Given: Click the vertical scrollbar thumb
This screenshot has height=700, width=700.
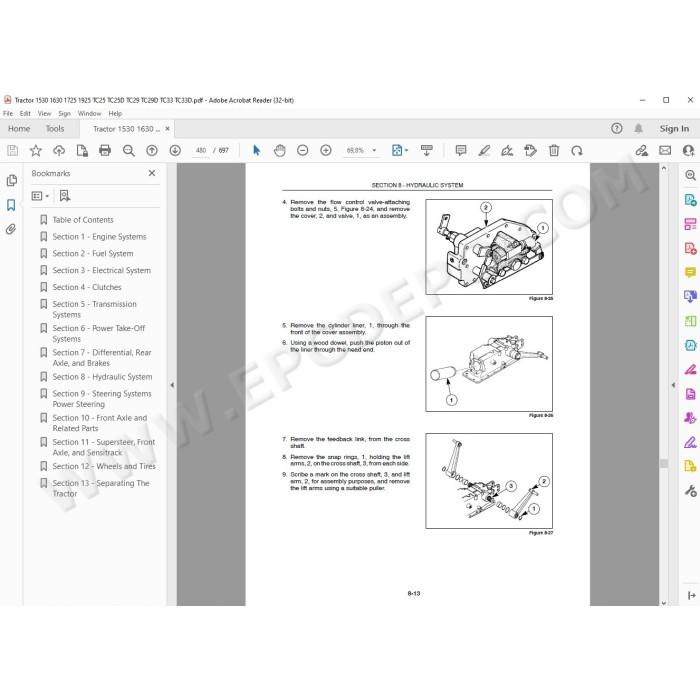Looking at the screenshot, I should (x=664, y=463).
